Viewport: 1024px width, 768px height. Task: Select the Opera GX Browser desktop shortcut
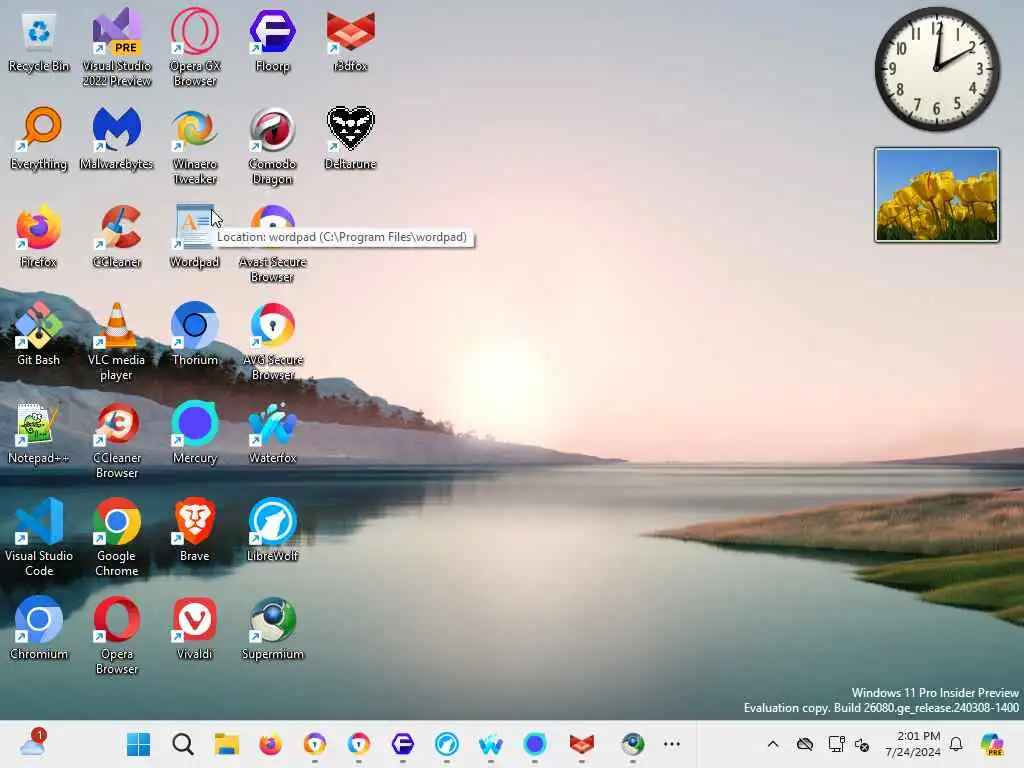click(195, 47)
